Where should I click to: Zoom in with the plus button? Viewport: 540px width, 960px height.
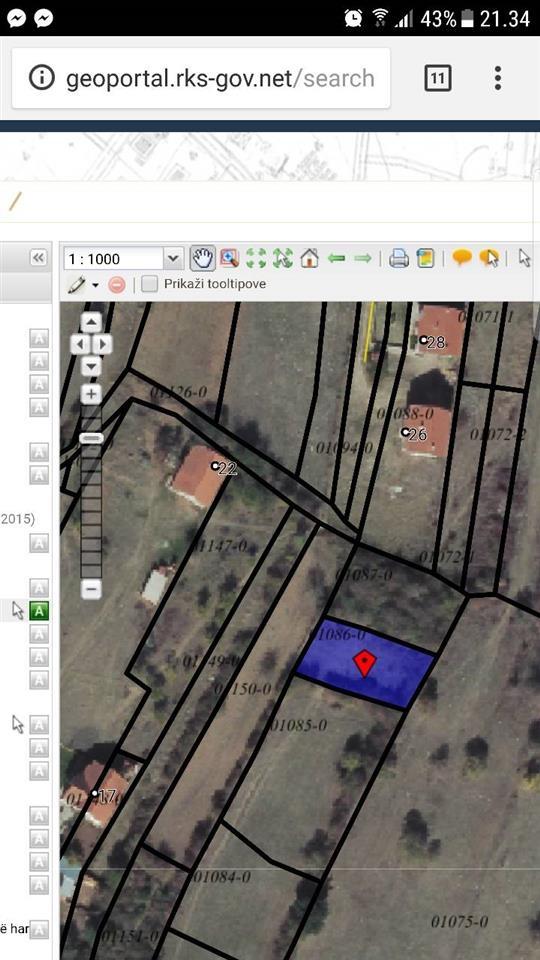tap(91, 394)
